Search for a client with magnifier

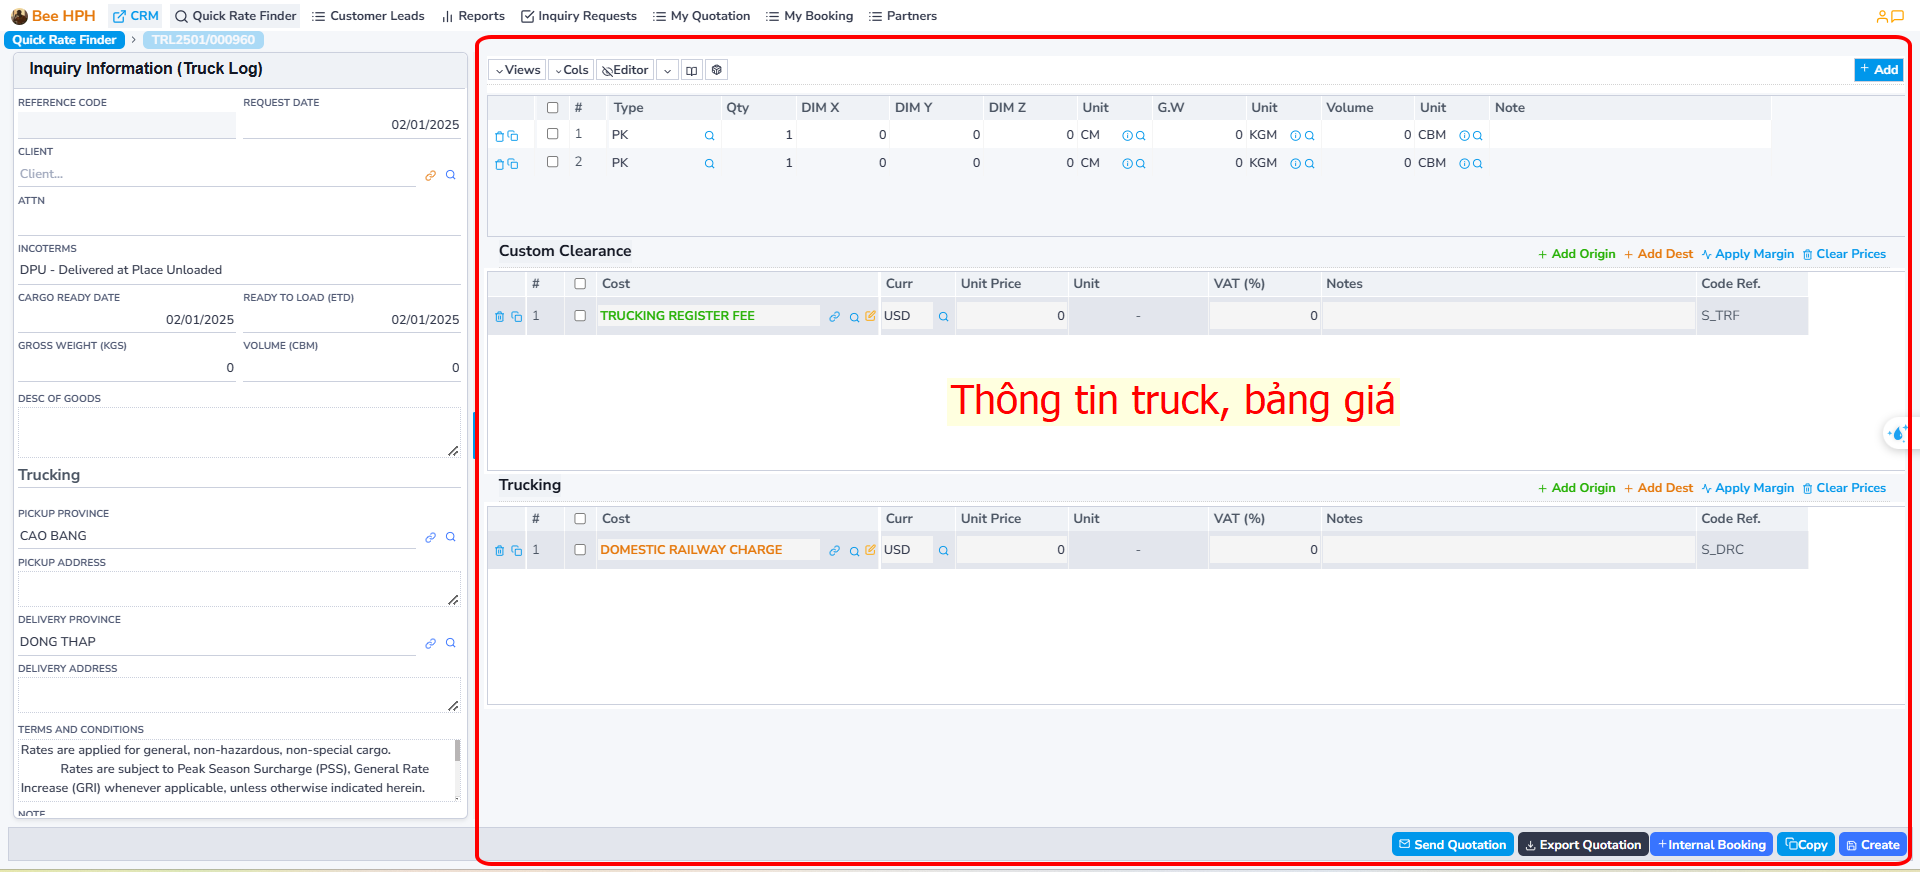[450, 175]
